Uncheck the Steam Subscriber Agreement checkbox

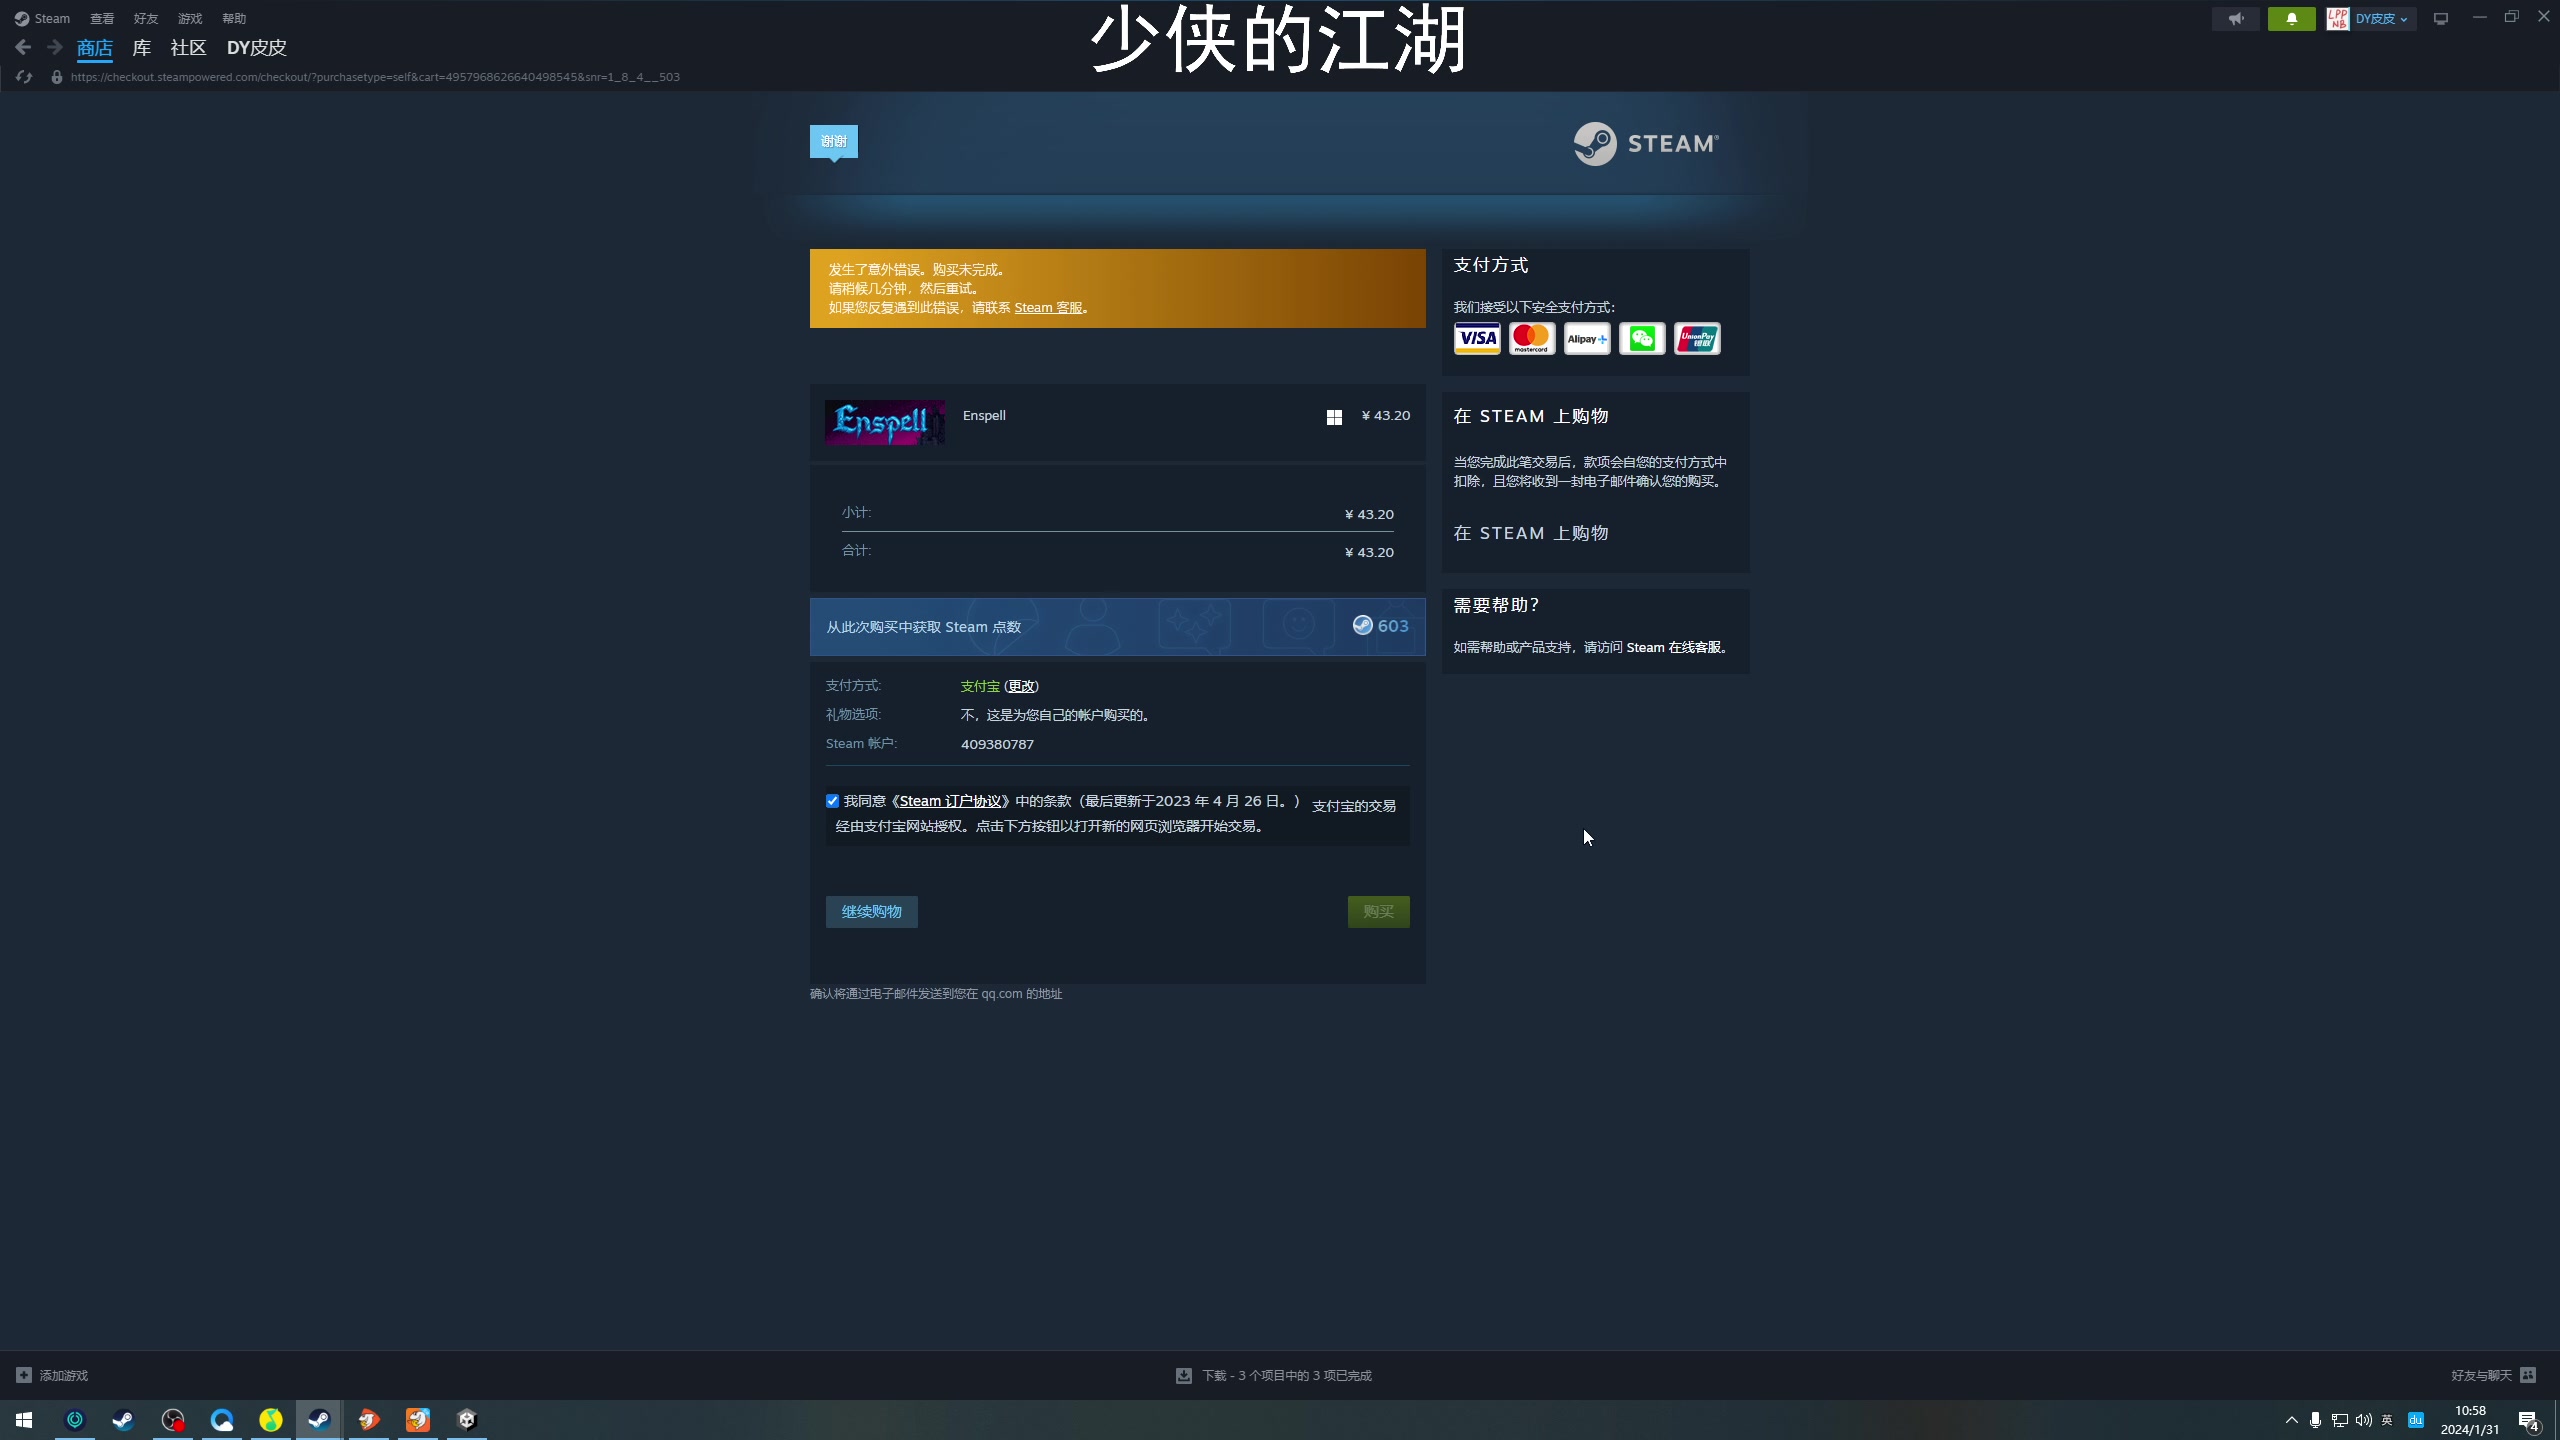coord(832,801)
